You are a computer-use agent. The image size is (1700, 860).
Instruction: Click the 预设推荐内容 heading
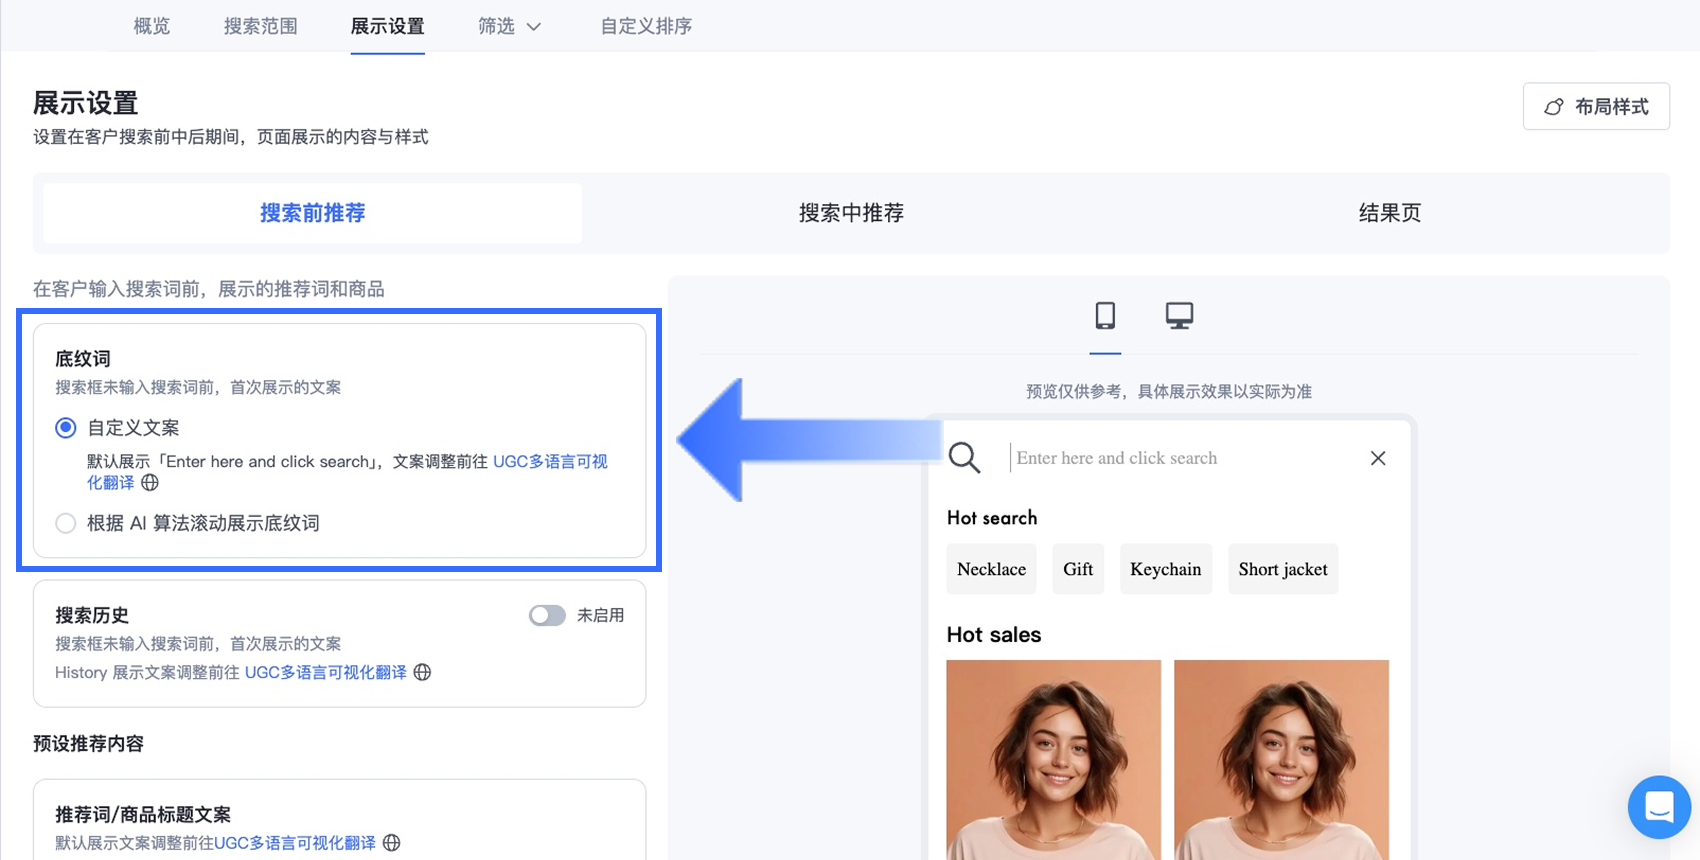coord(89,743)
